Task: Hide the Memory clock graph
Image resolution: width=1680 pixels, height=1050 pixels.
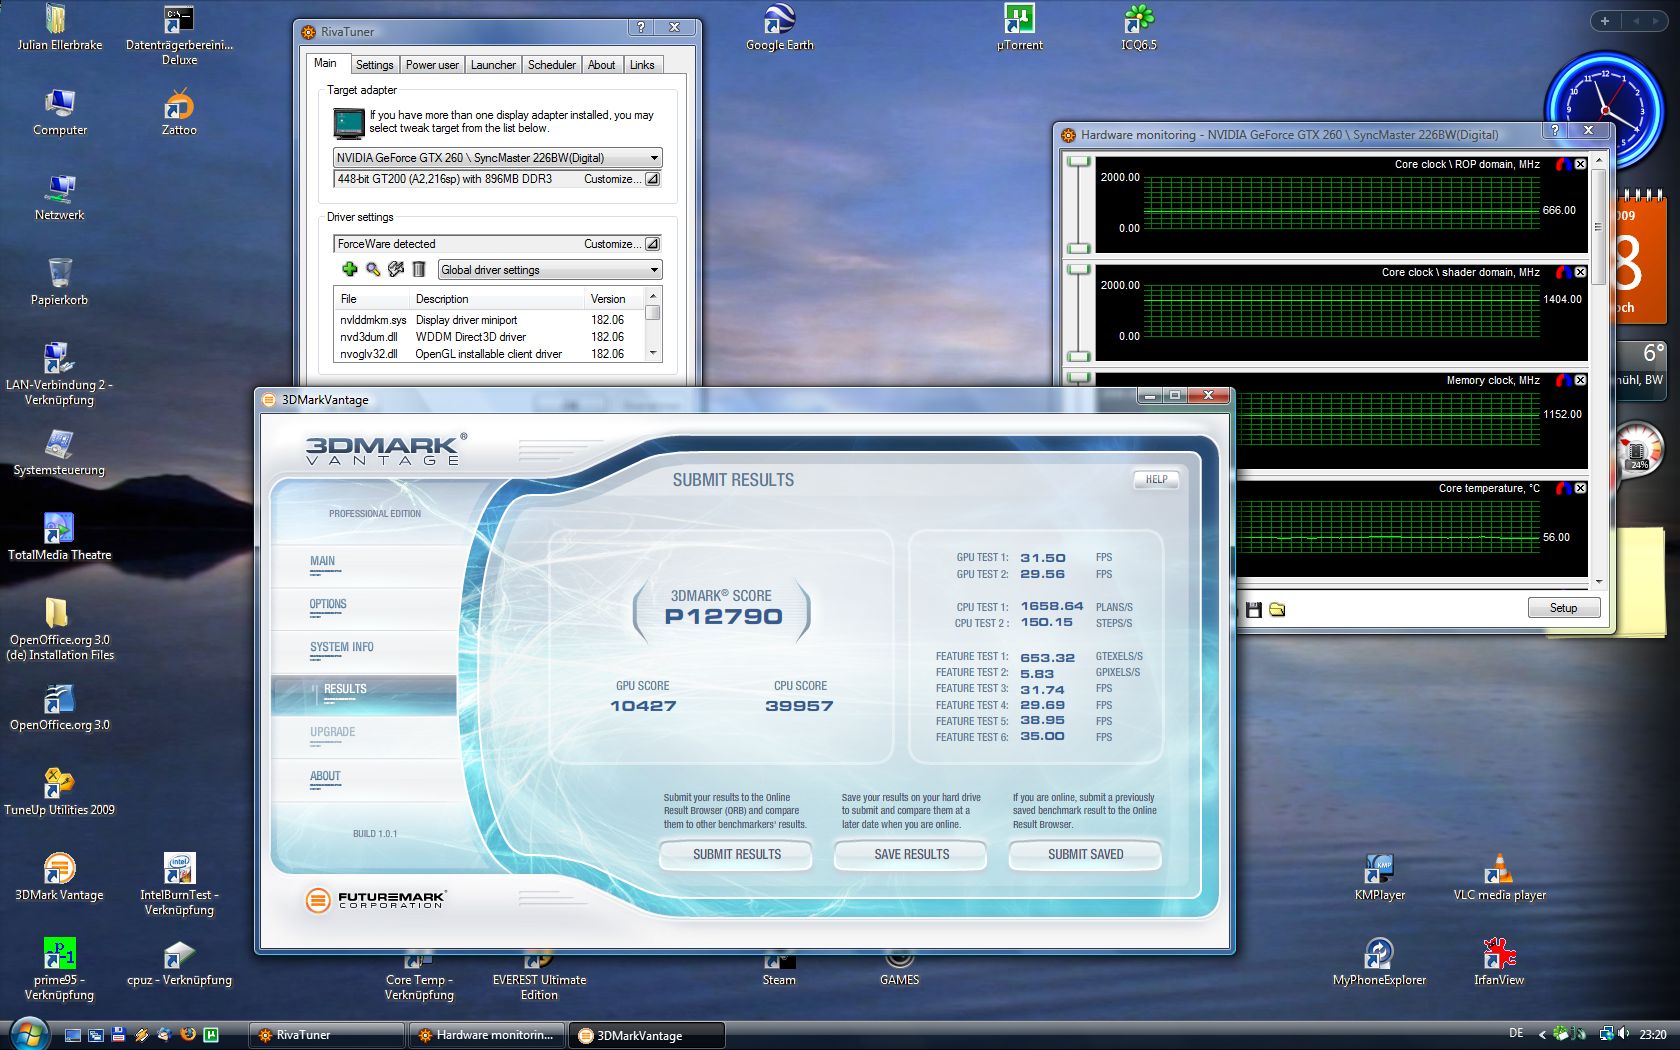Action: 1580,380
